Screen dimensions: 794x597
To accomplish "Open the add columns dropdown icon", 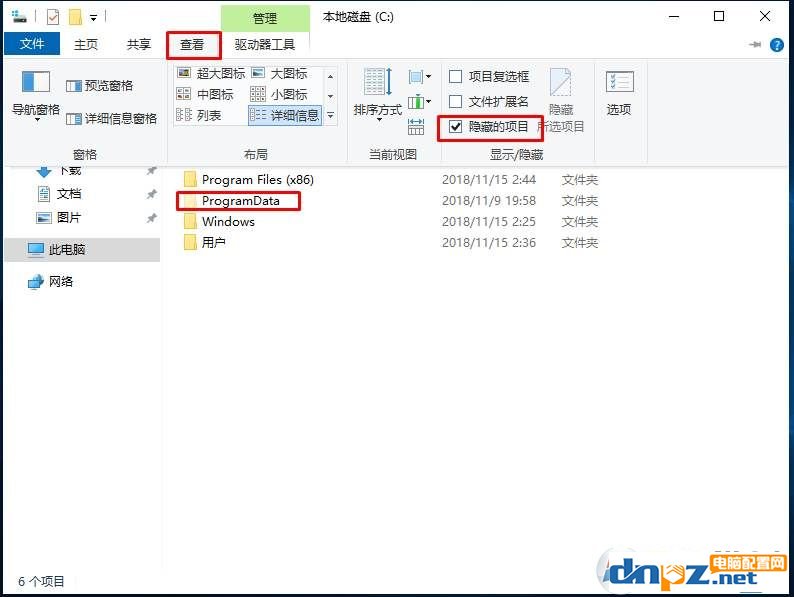I will click(420, 102).
